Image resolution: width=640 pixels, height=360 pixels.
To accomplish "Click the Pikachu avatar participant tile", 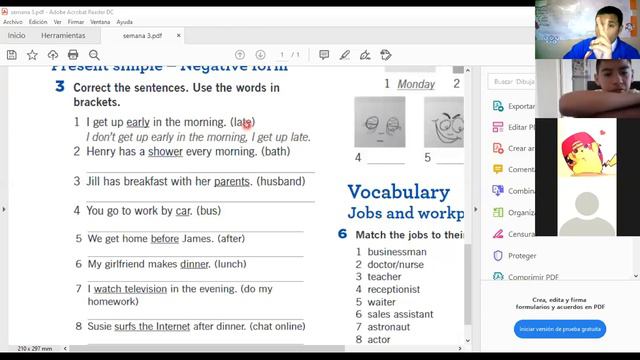I will (587, 147).
